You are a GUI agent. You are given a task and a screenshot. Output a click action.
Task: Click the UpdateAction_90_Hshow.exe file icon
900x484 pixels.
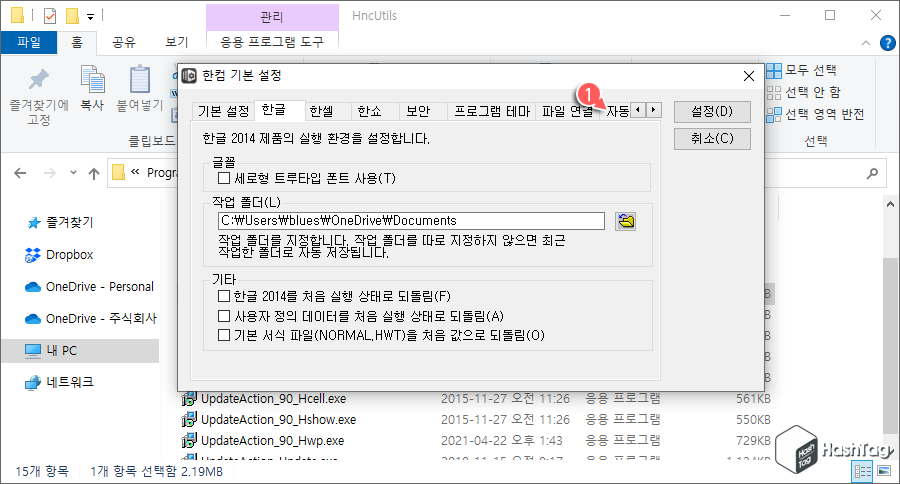coord(189,420)
